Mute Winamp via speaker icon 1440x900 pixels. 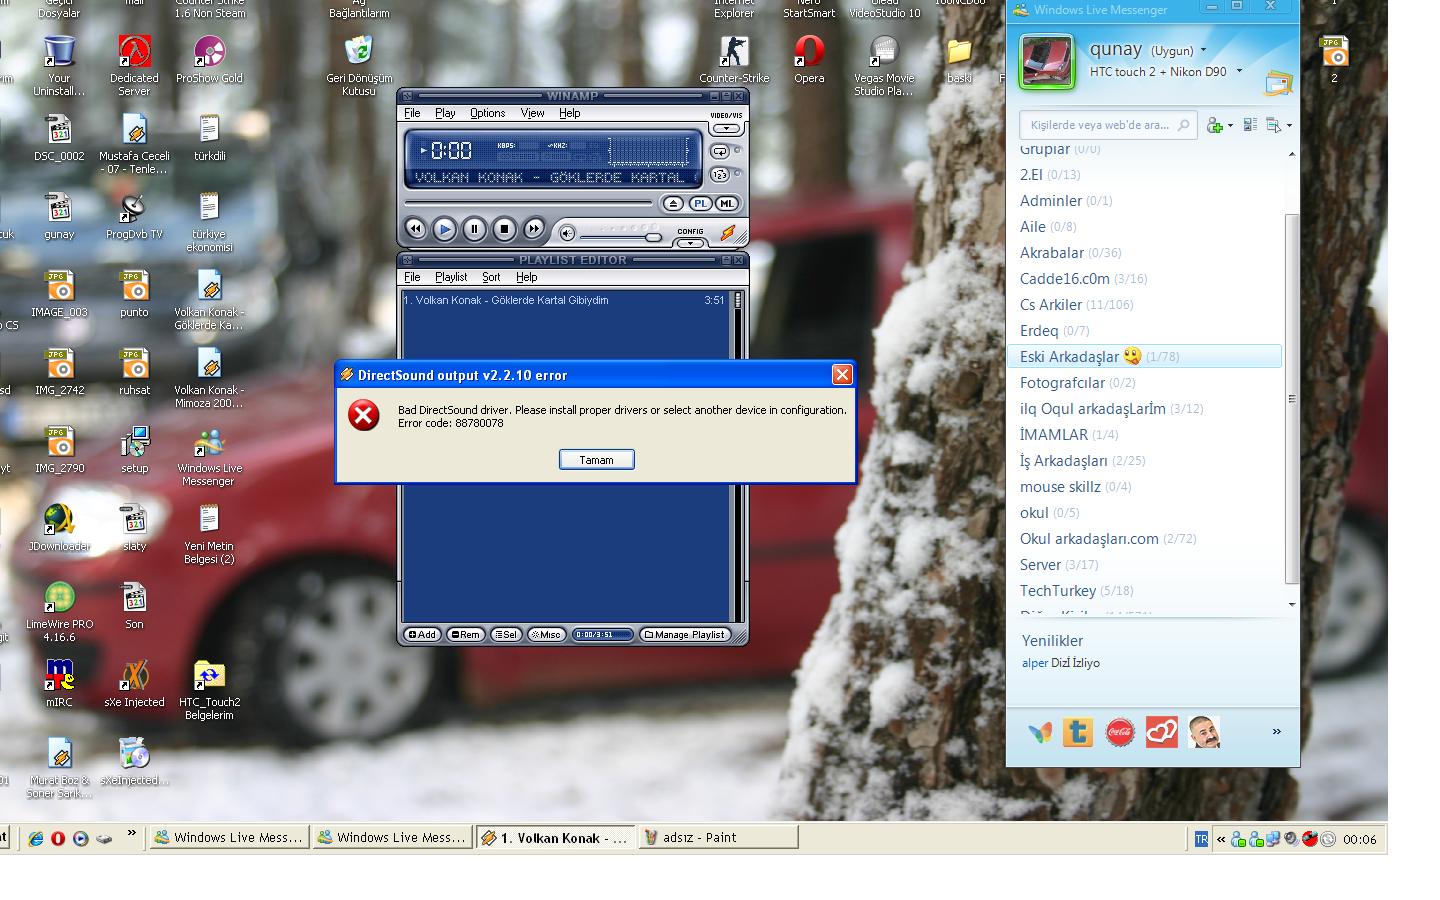(x=567, y=233)
